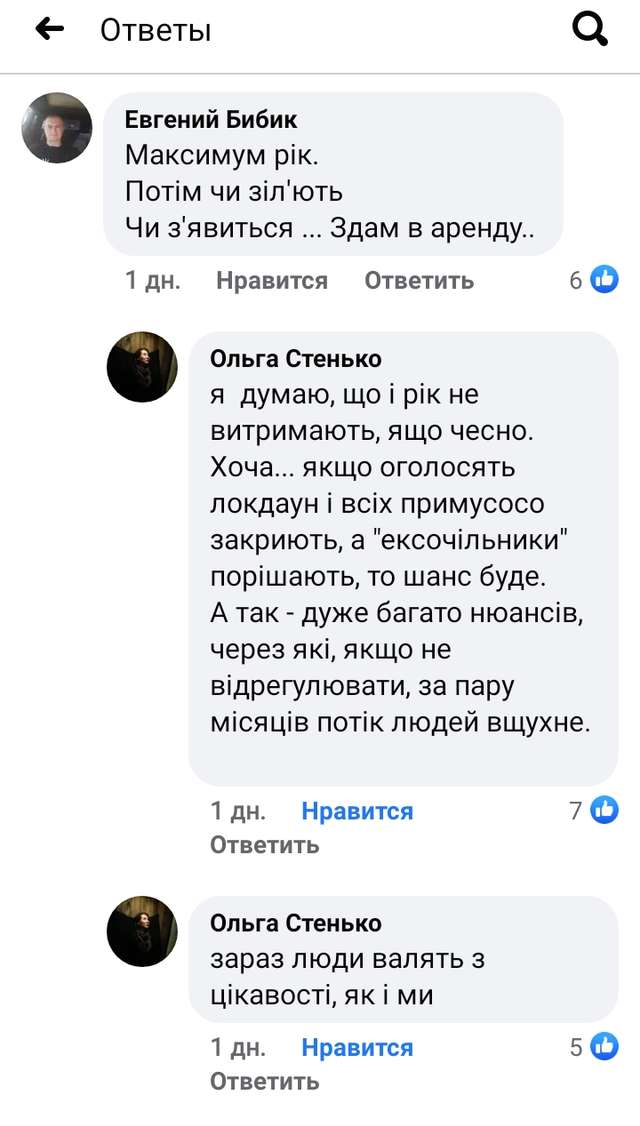Click like reaction icon with count 6
This screenshot has height=1126, width=640.
pyautogui.click(x=604, y=280)
